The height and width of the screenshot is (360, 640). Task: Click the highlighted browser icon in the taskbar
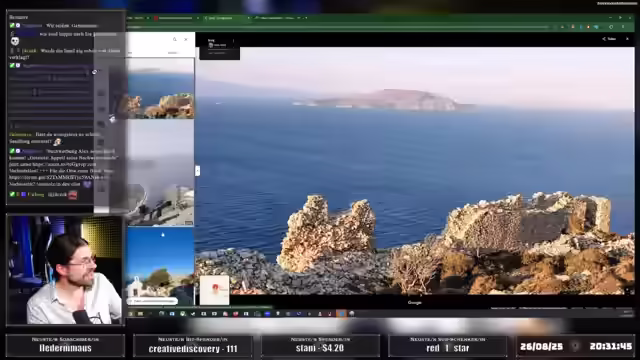pos(341,313)
